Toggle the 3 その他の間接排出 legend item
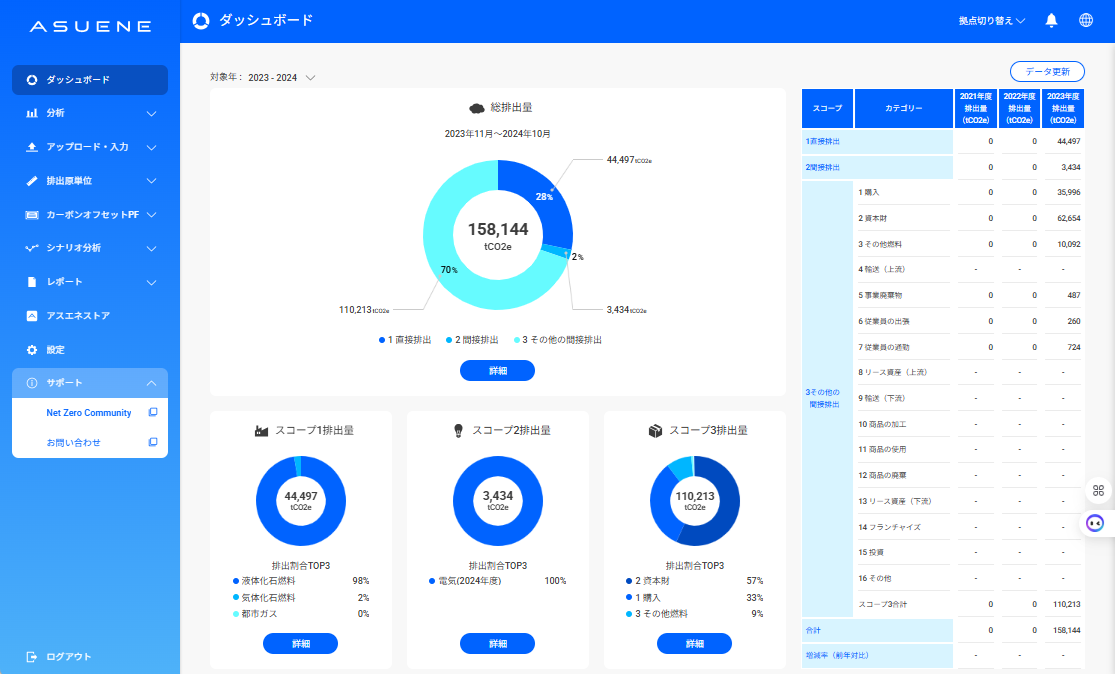The height and width of the screenshot is (674, 1115). click(x=558, y=340)
